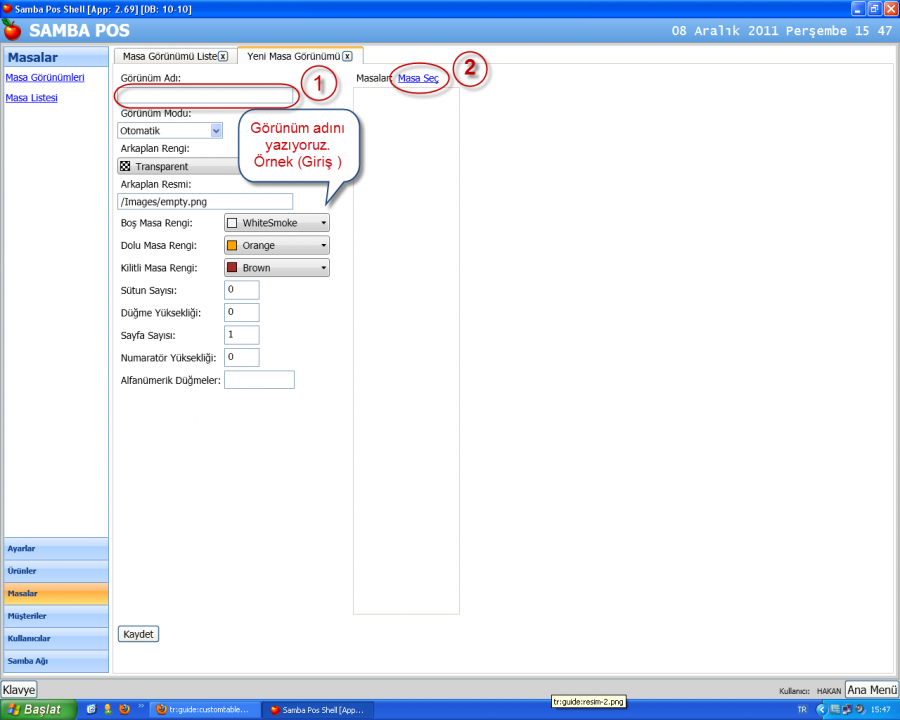Activate Samba Pos Shell taskbar button
Image resolution: width=900 pixels, height=720 pixels.
point(318,710)
